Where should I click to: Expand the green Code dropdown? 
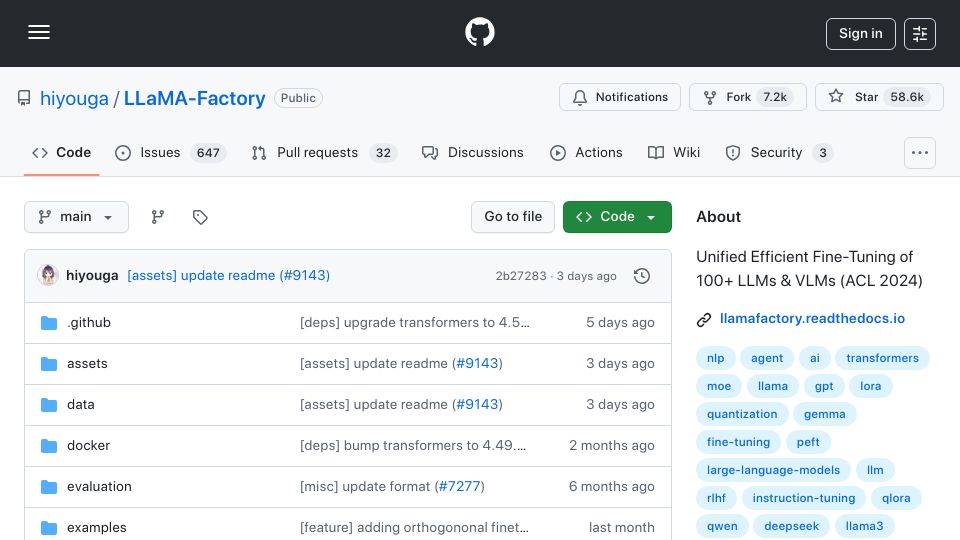617,217
